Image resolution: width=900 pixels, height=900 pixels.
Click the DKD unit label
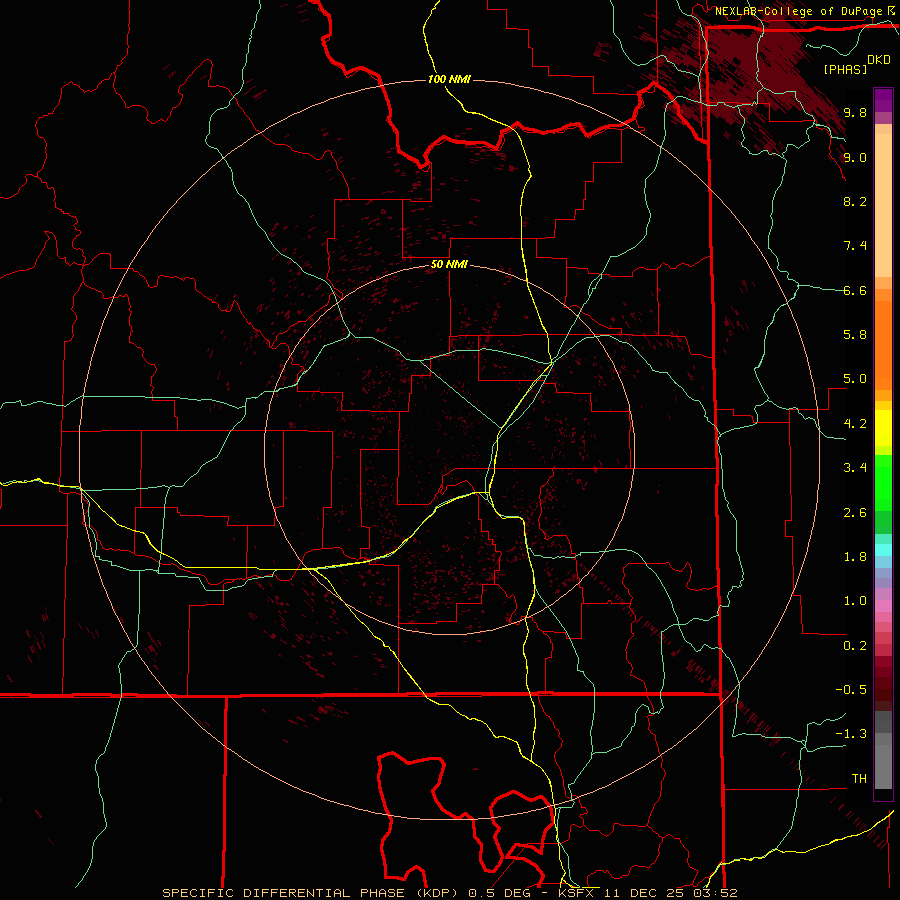pyautogui.click(x=879, y=60)
